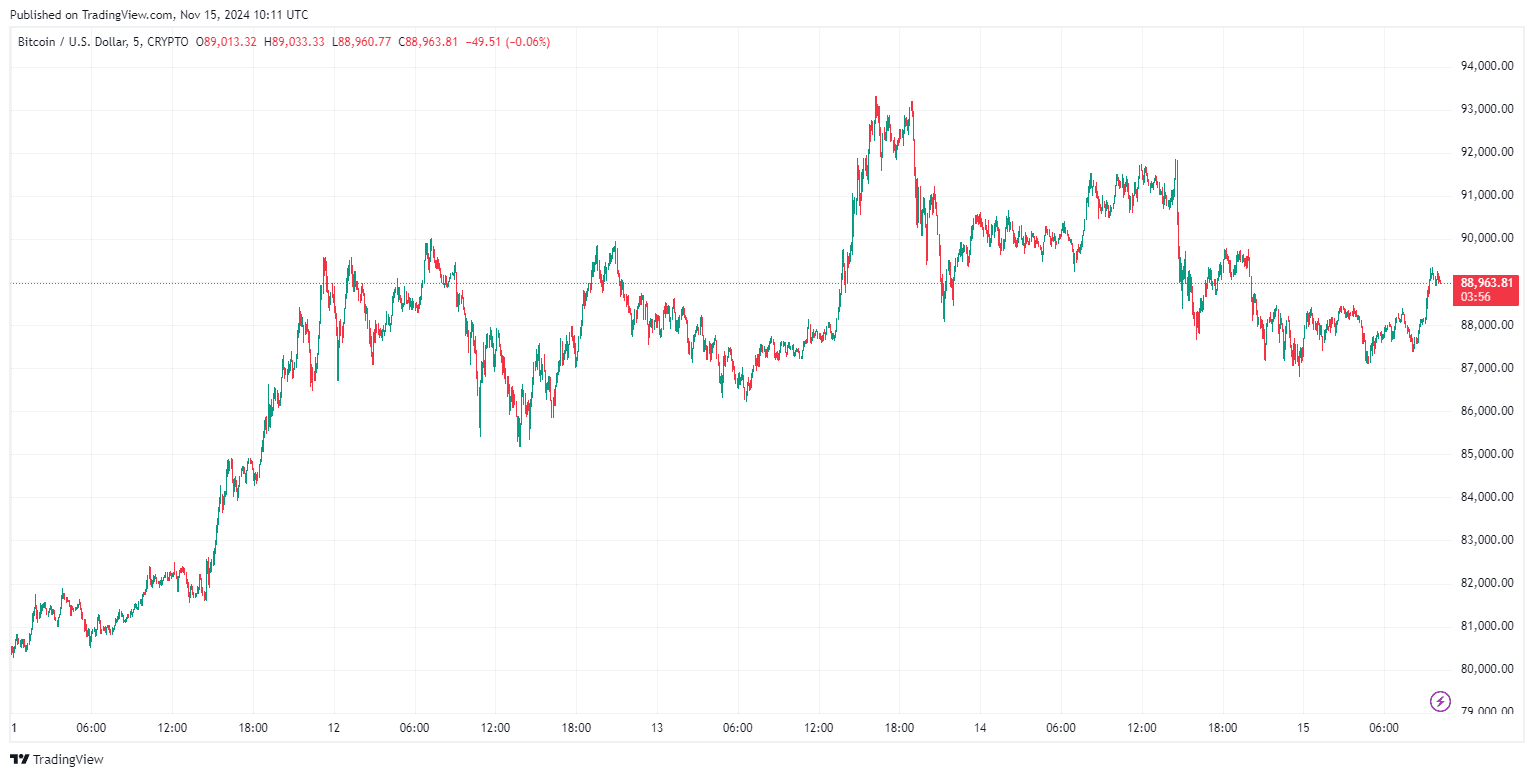The image size is (1534, 777).
Task: Click the Published on TradingView.com header text
Action: tap(159, 15)
